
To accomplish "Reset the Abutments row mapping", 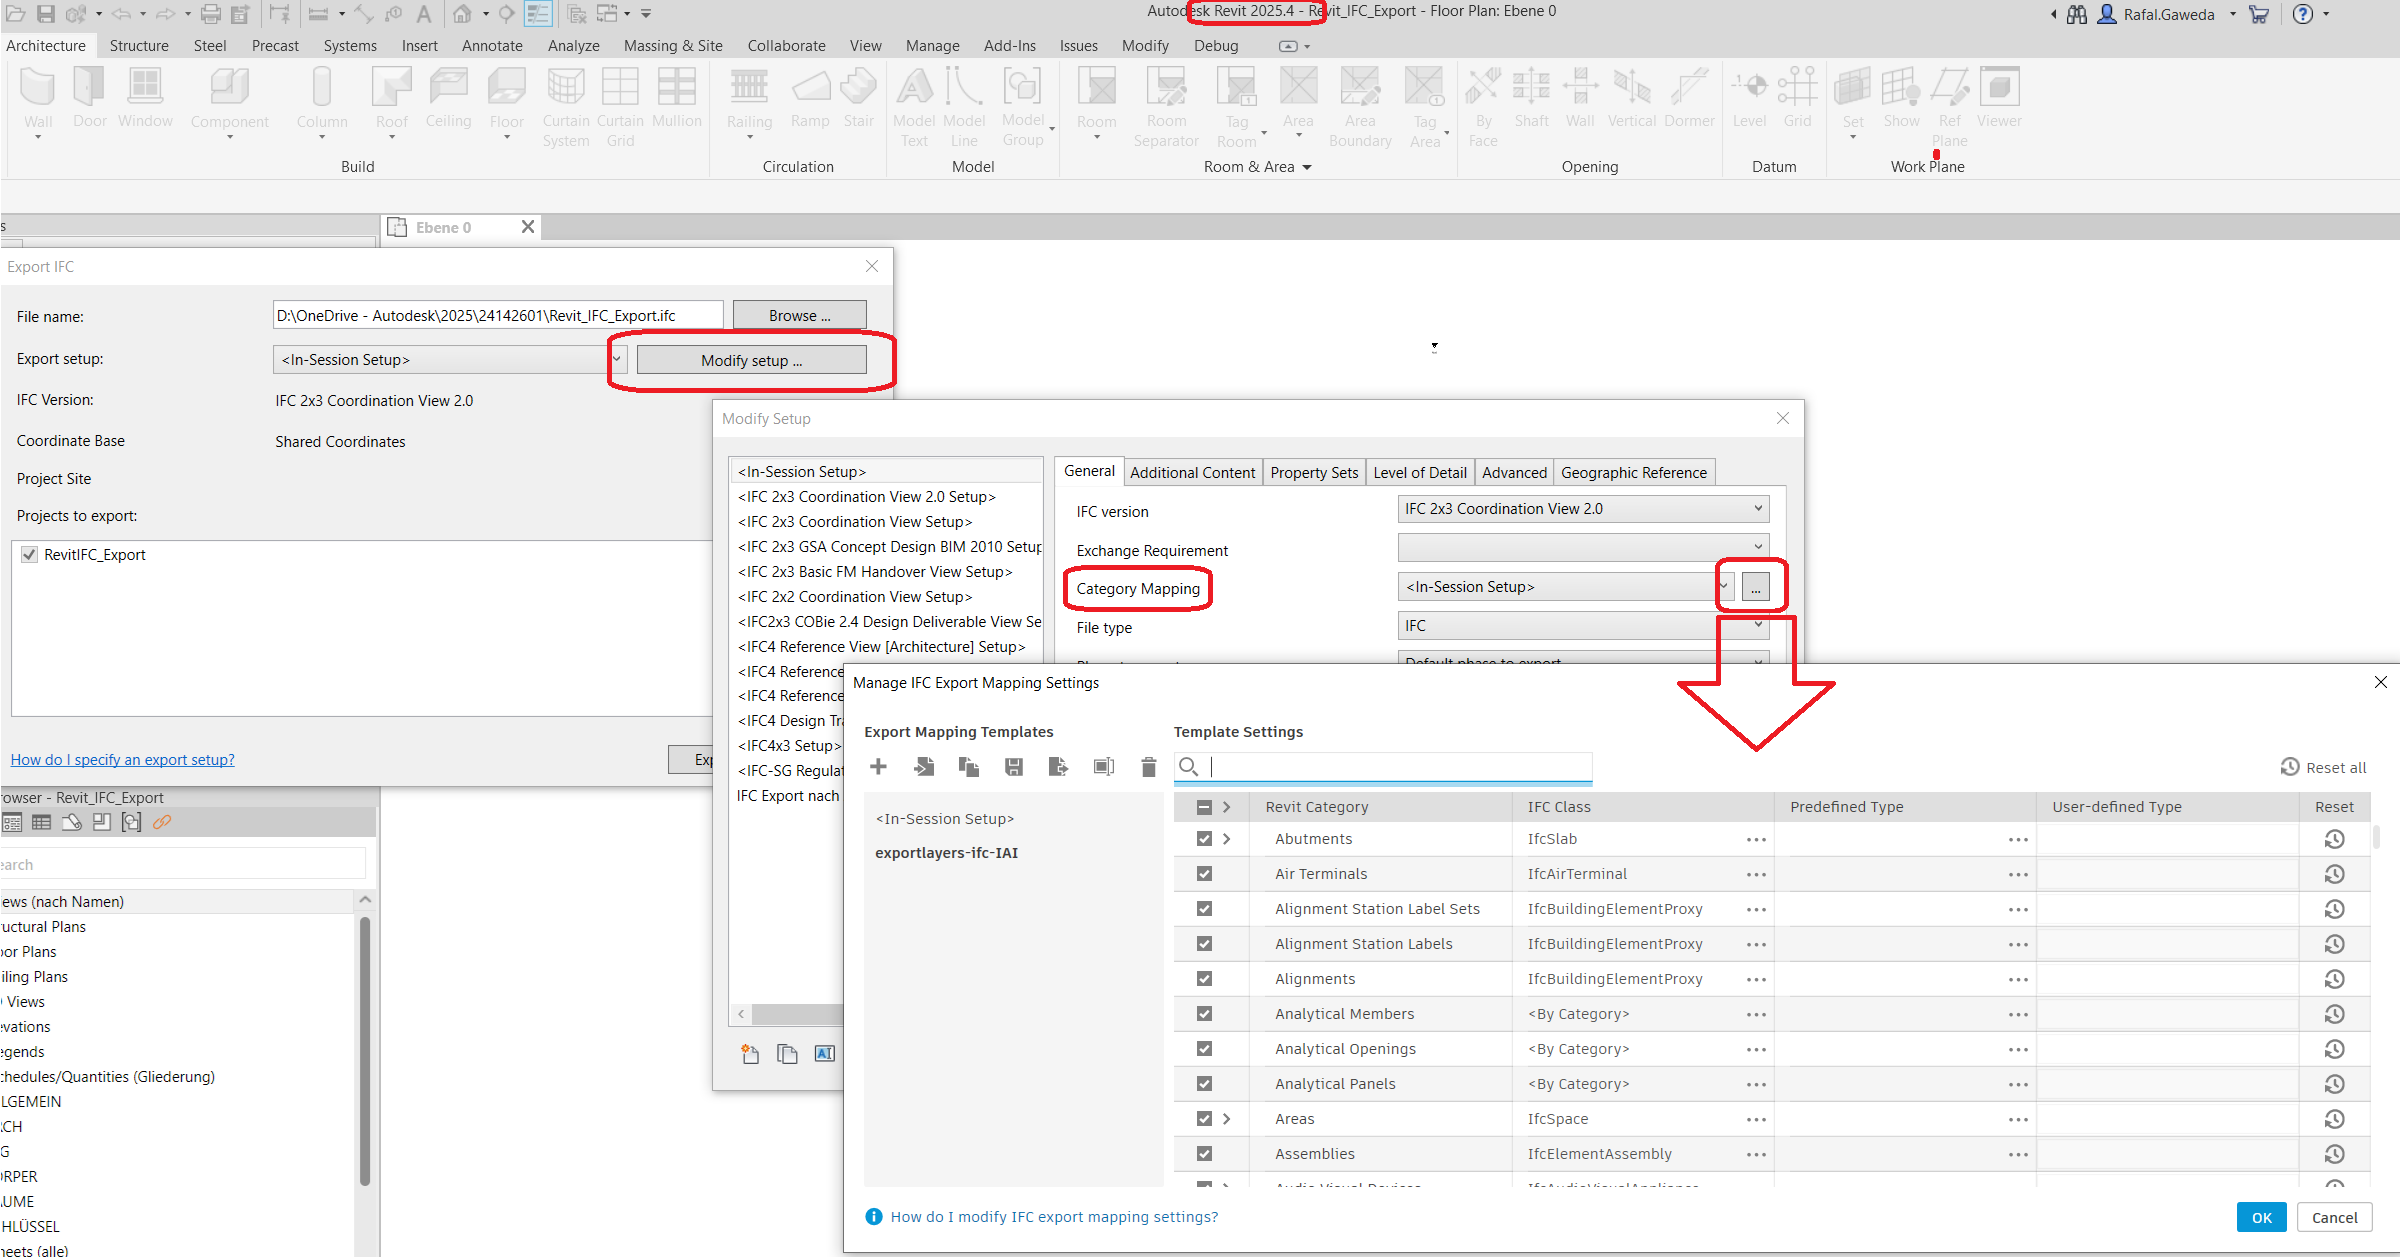I will tap(2334, 839).
